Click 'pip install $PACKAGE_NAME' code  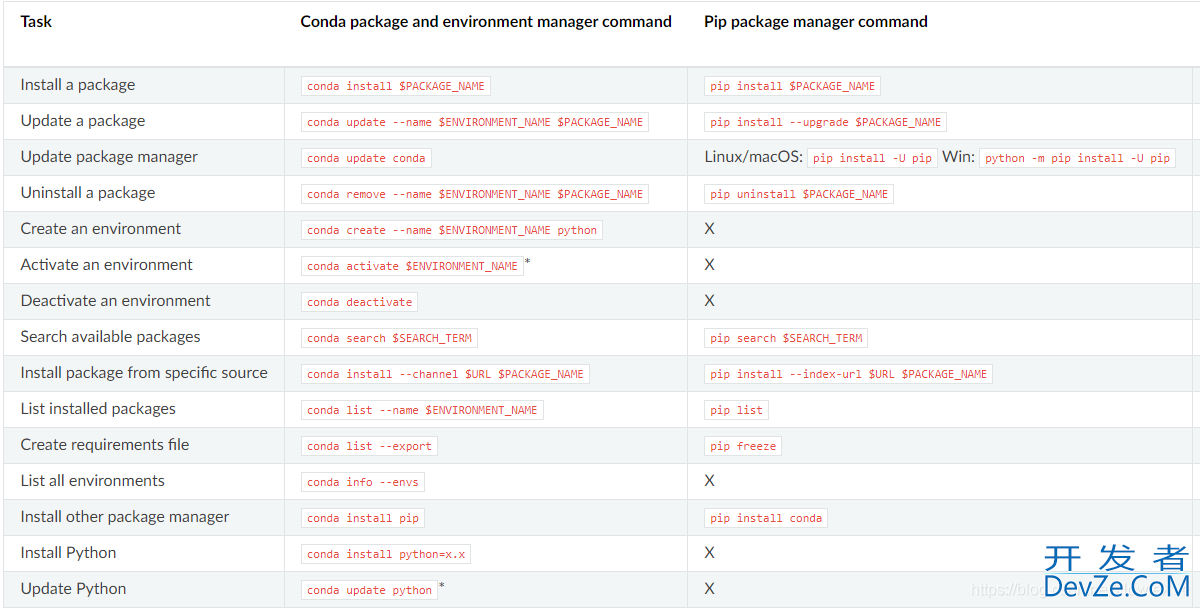[792, 86]
